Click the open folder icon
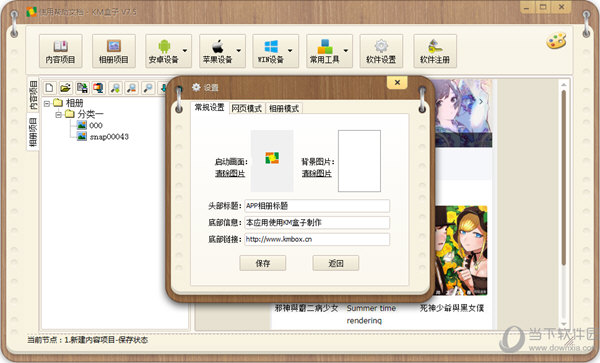The image size is (600, 363). coord(65,88)
